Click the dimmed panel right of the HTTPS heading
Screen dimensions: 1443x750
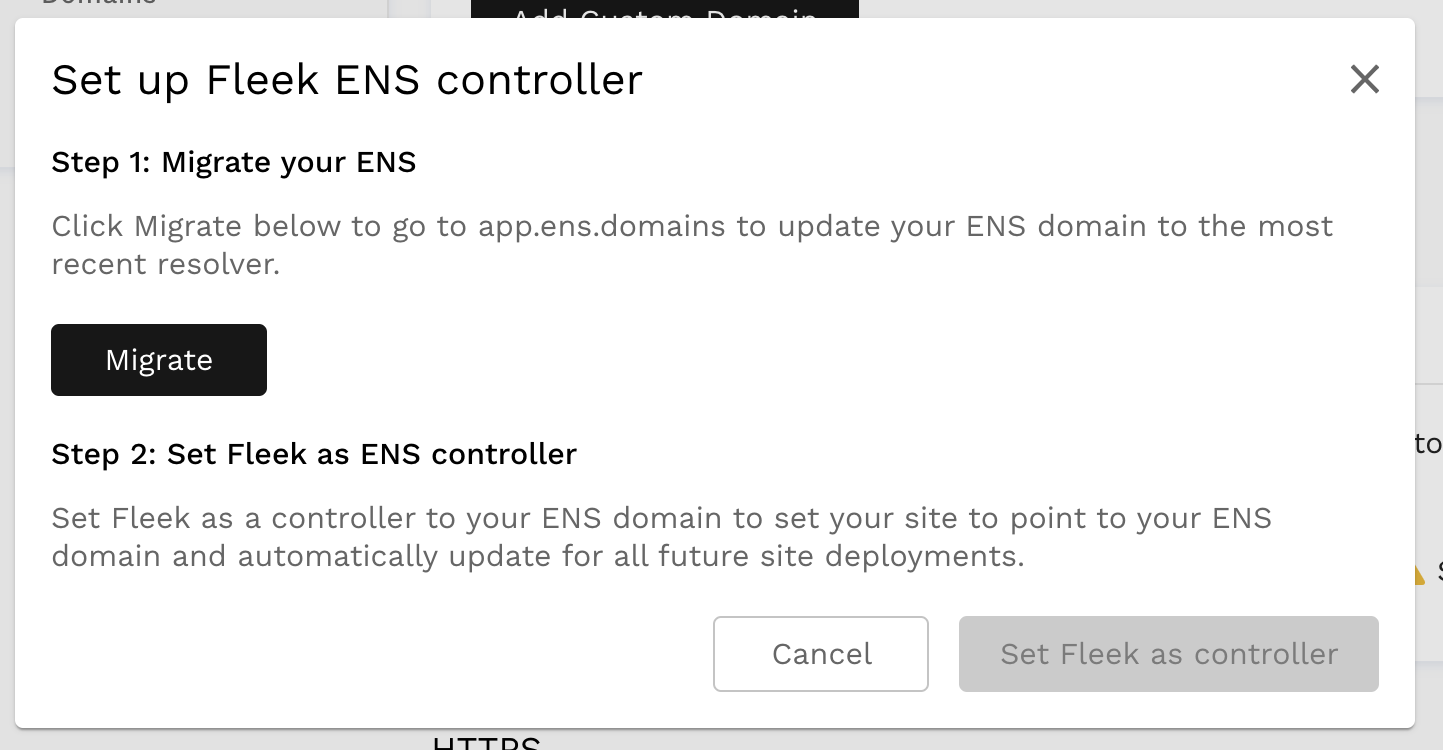coord(900,740)
